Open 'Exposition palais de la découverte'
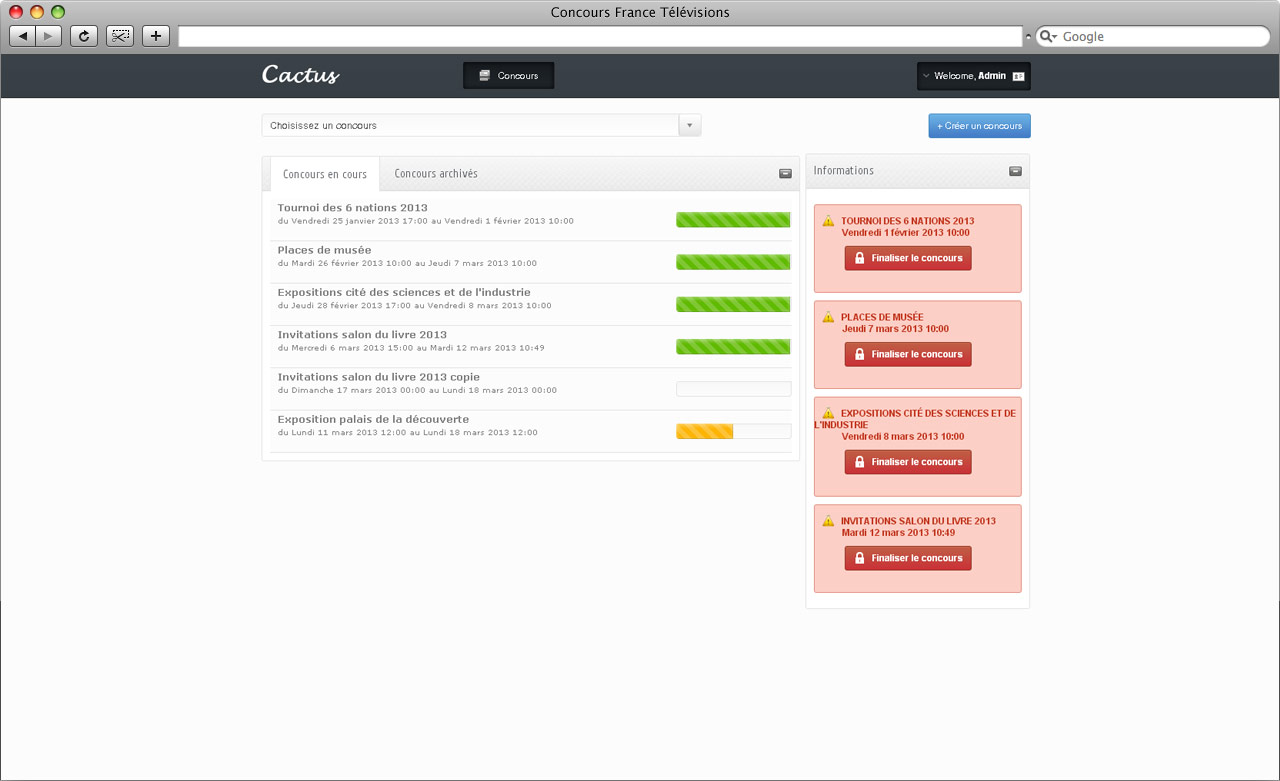This screenshot has width=1280, height=781. pos(373,419)
